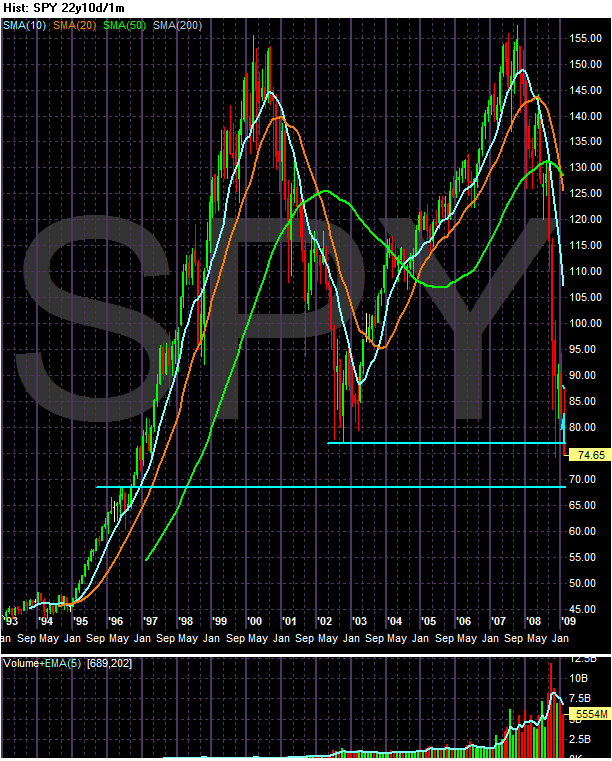Click the 155.00 price axis label
The height and width of the screenshot is (761, 612).
pos(585,38)
